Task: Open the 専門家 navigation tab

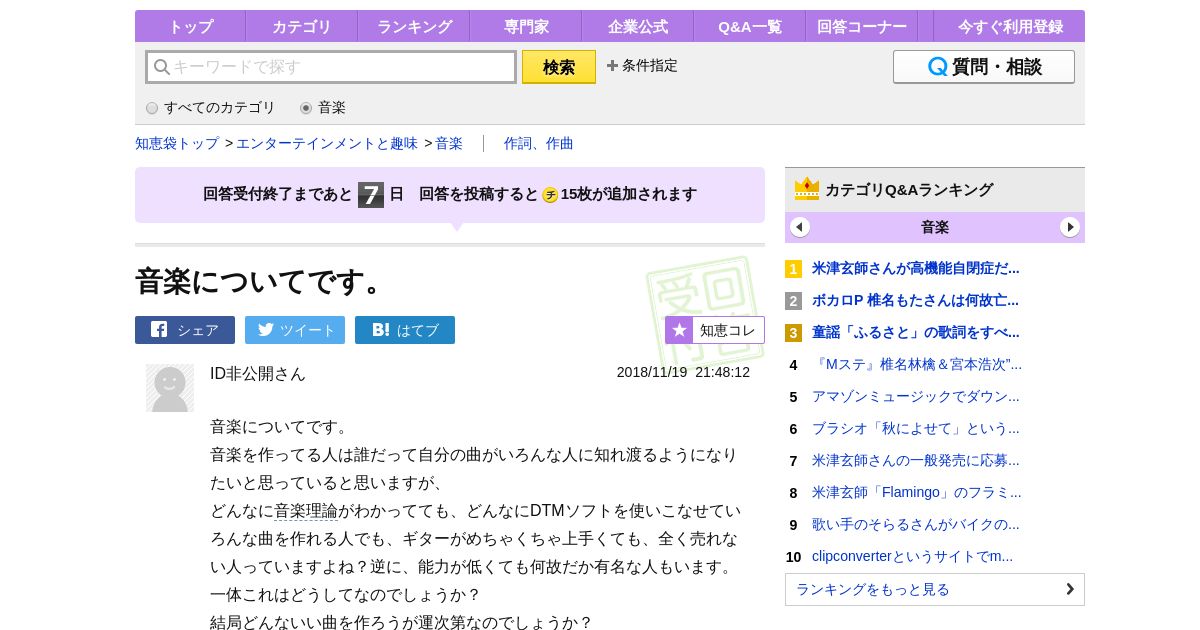Action: pos(526,26)
